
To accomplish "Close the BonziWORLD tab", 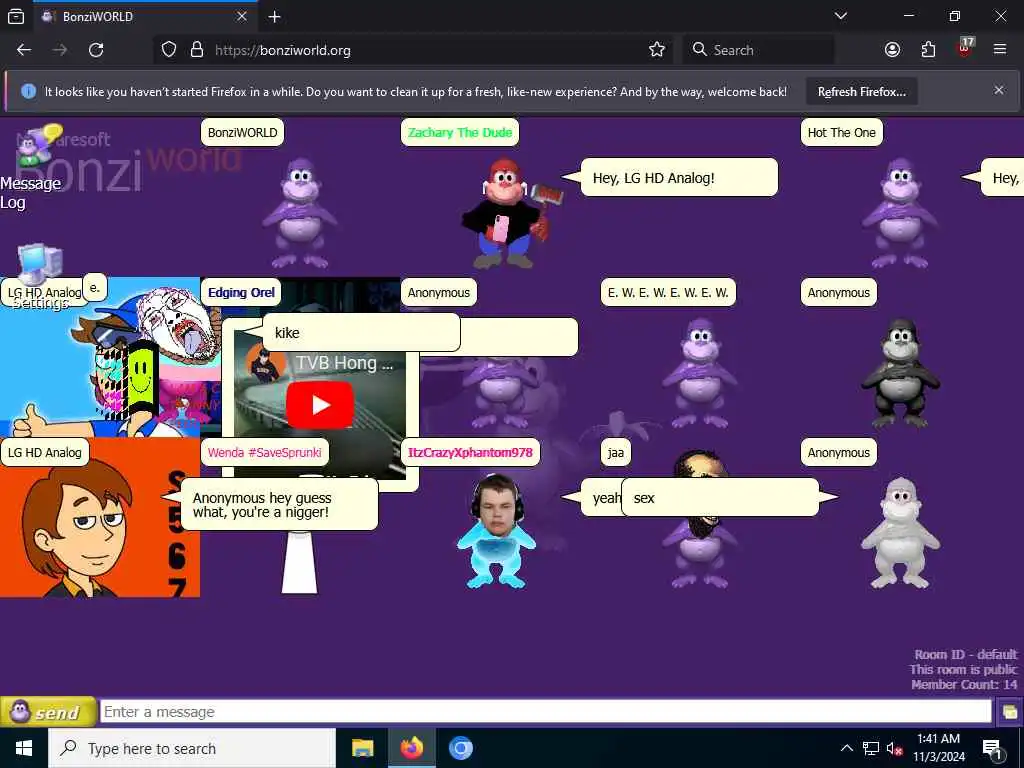I will 242,16.
